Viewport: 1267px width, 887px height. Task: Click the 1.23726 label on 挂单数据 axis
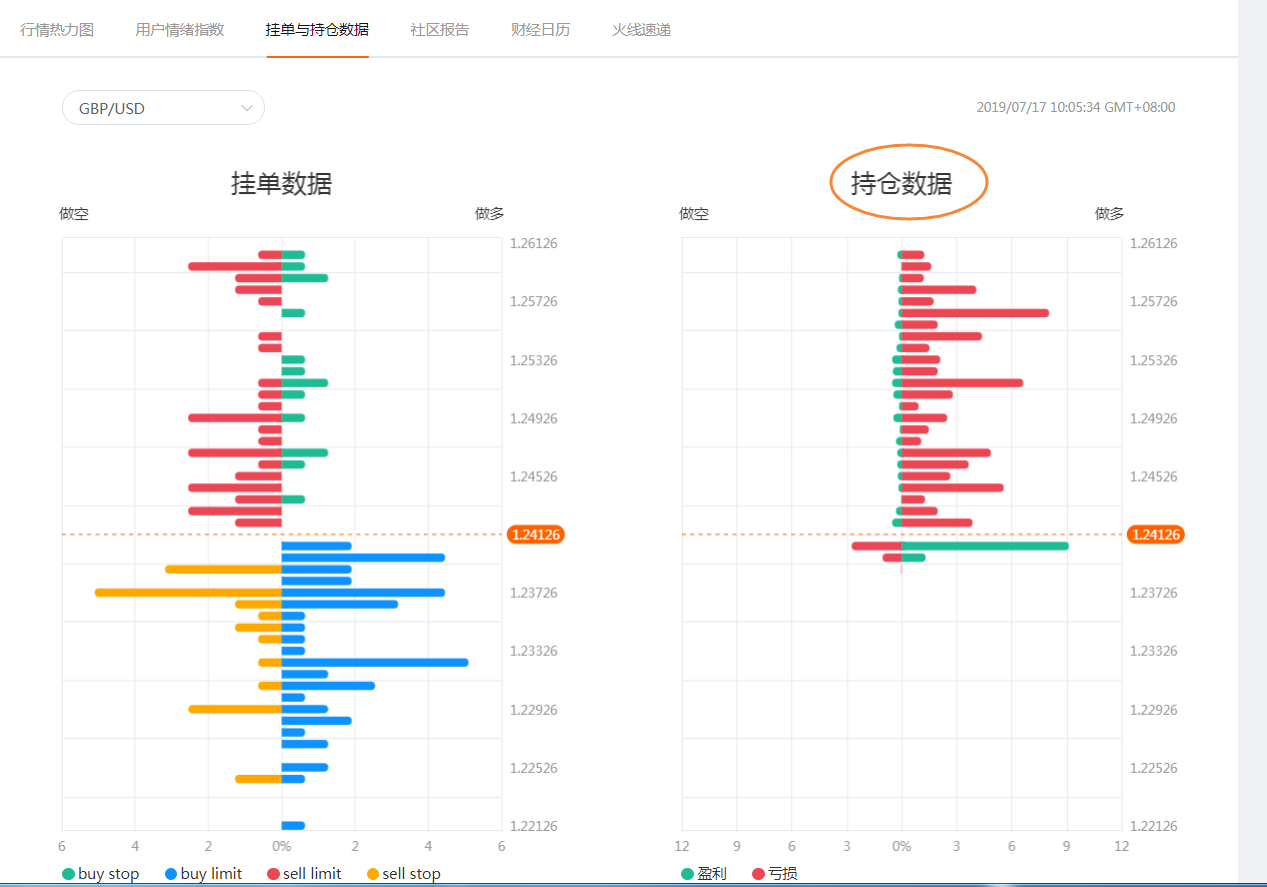click(534, 593)
